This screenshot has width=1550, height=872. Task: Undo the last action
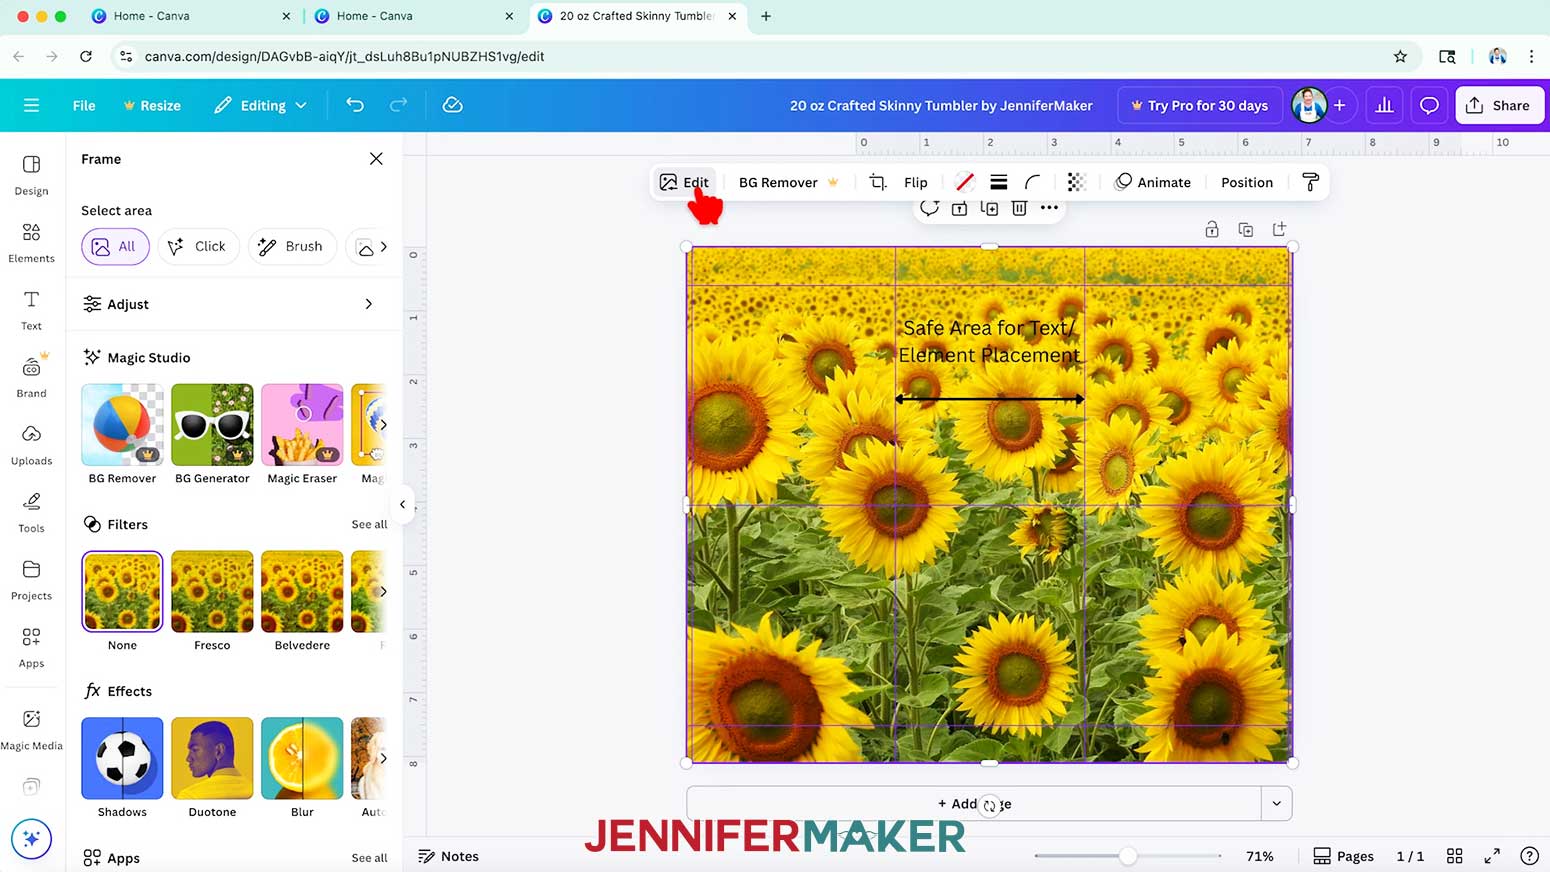(355, 105)
